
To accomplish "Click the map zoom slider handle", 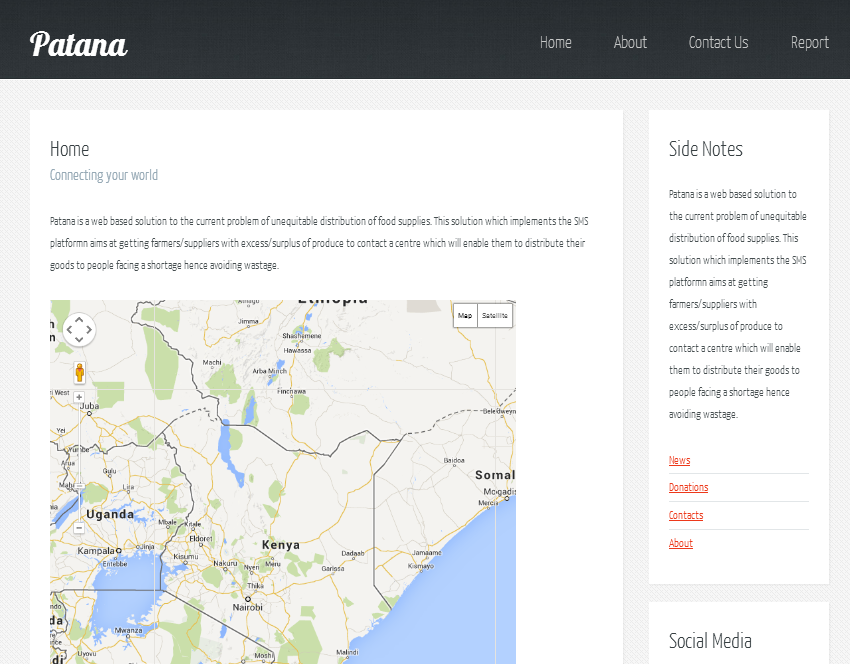I will pyautogui.click(x=79, y=486).
